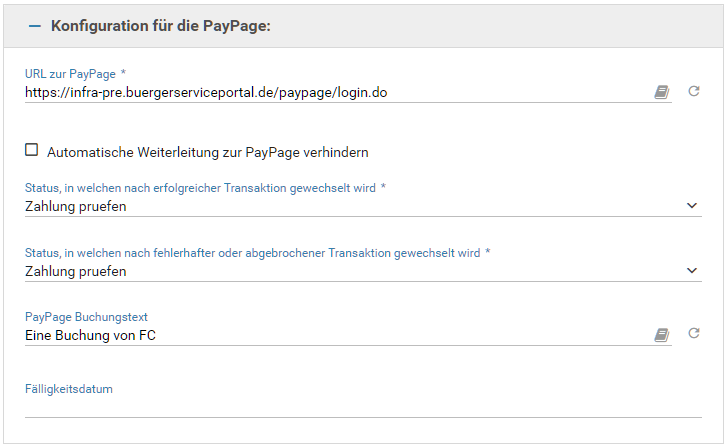727x447 pixels.
Task: Collapse section using the minus icon
Action: click(x=35, y=26)
